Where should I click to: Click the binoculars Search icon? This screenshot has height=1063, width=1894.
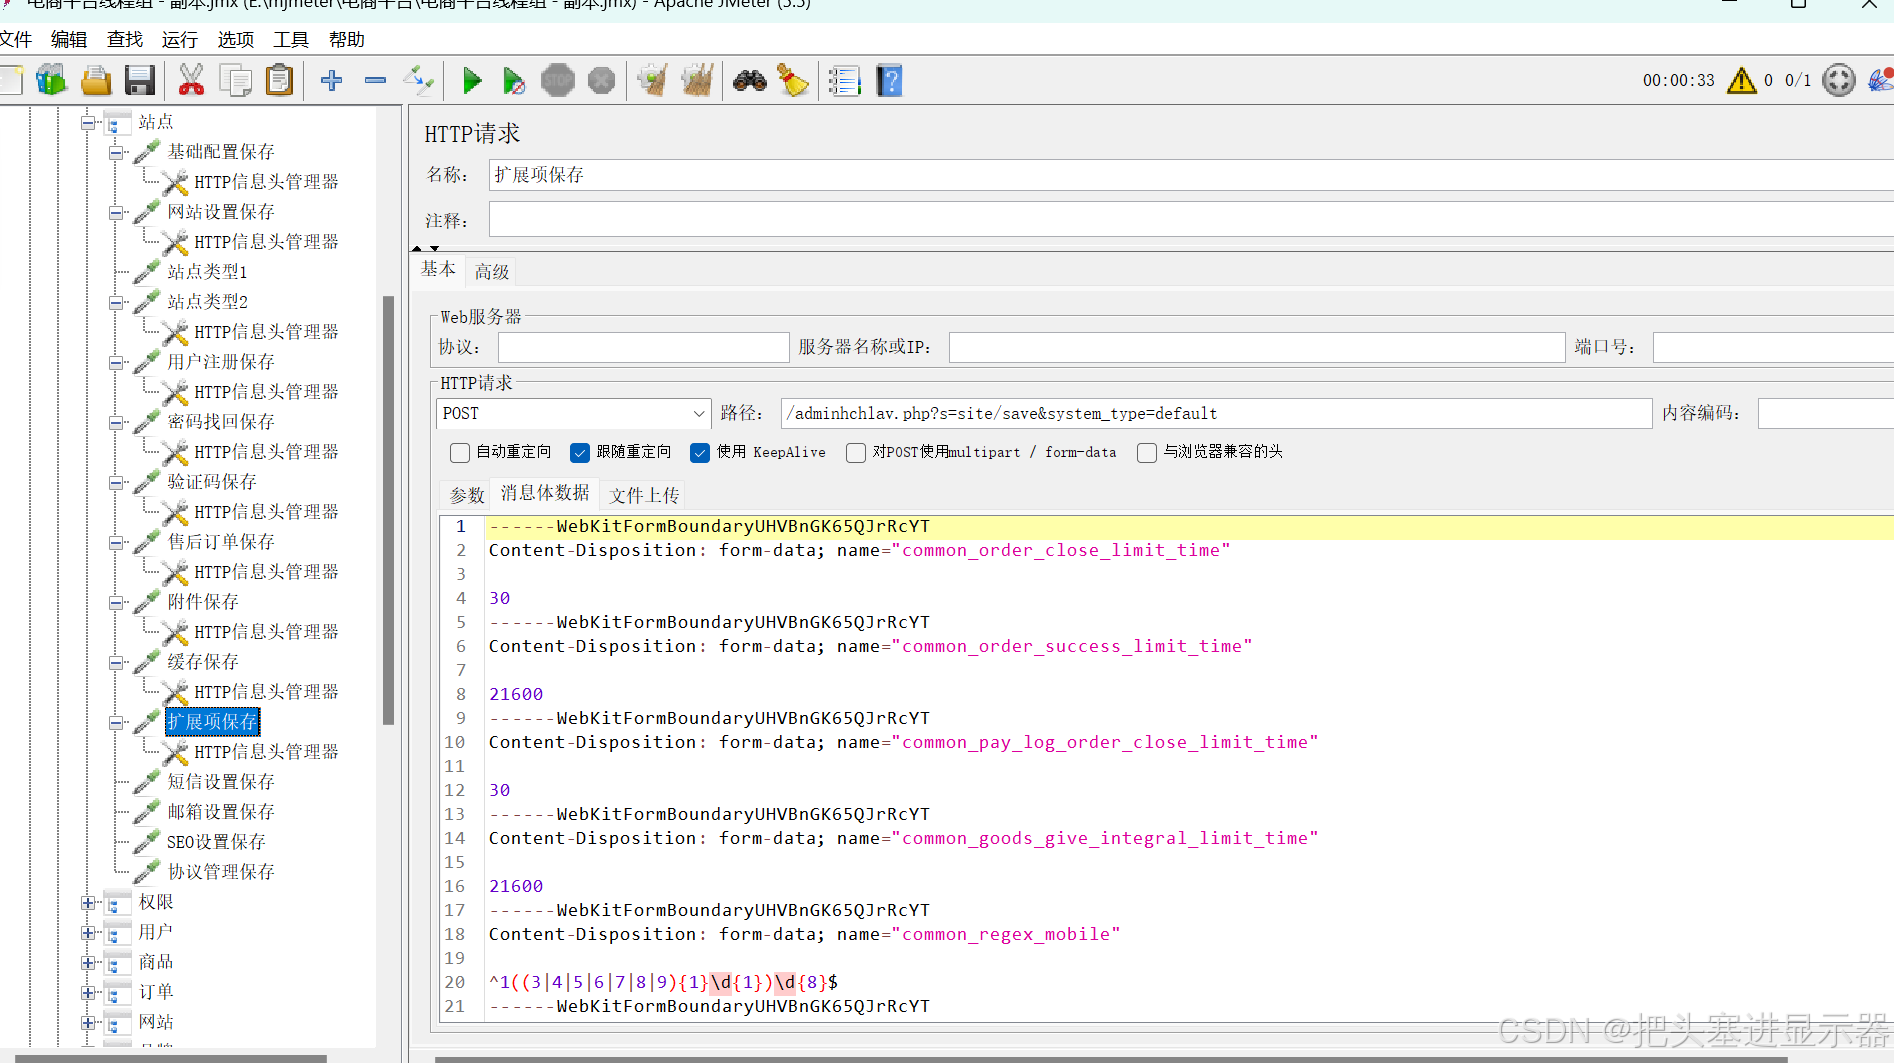[x=750, y=80]
